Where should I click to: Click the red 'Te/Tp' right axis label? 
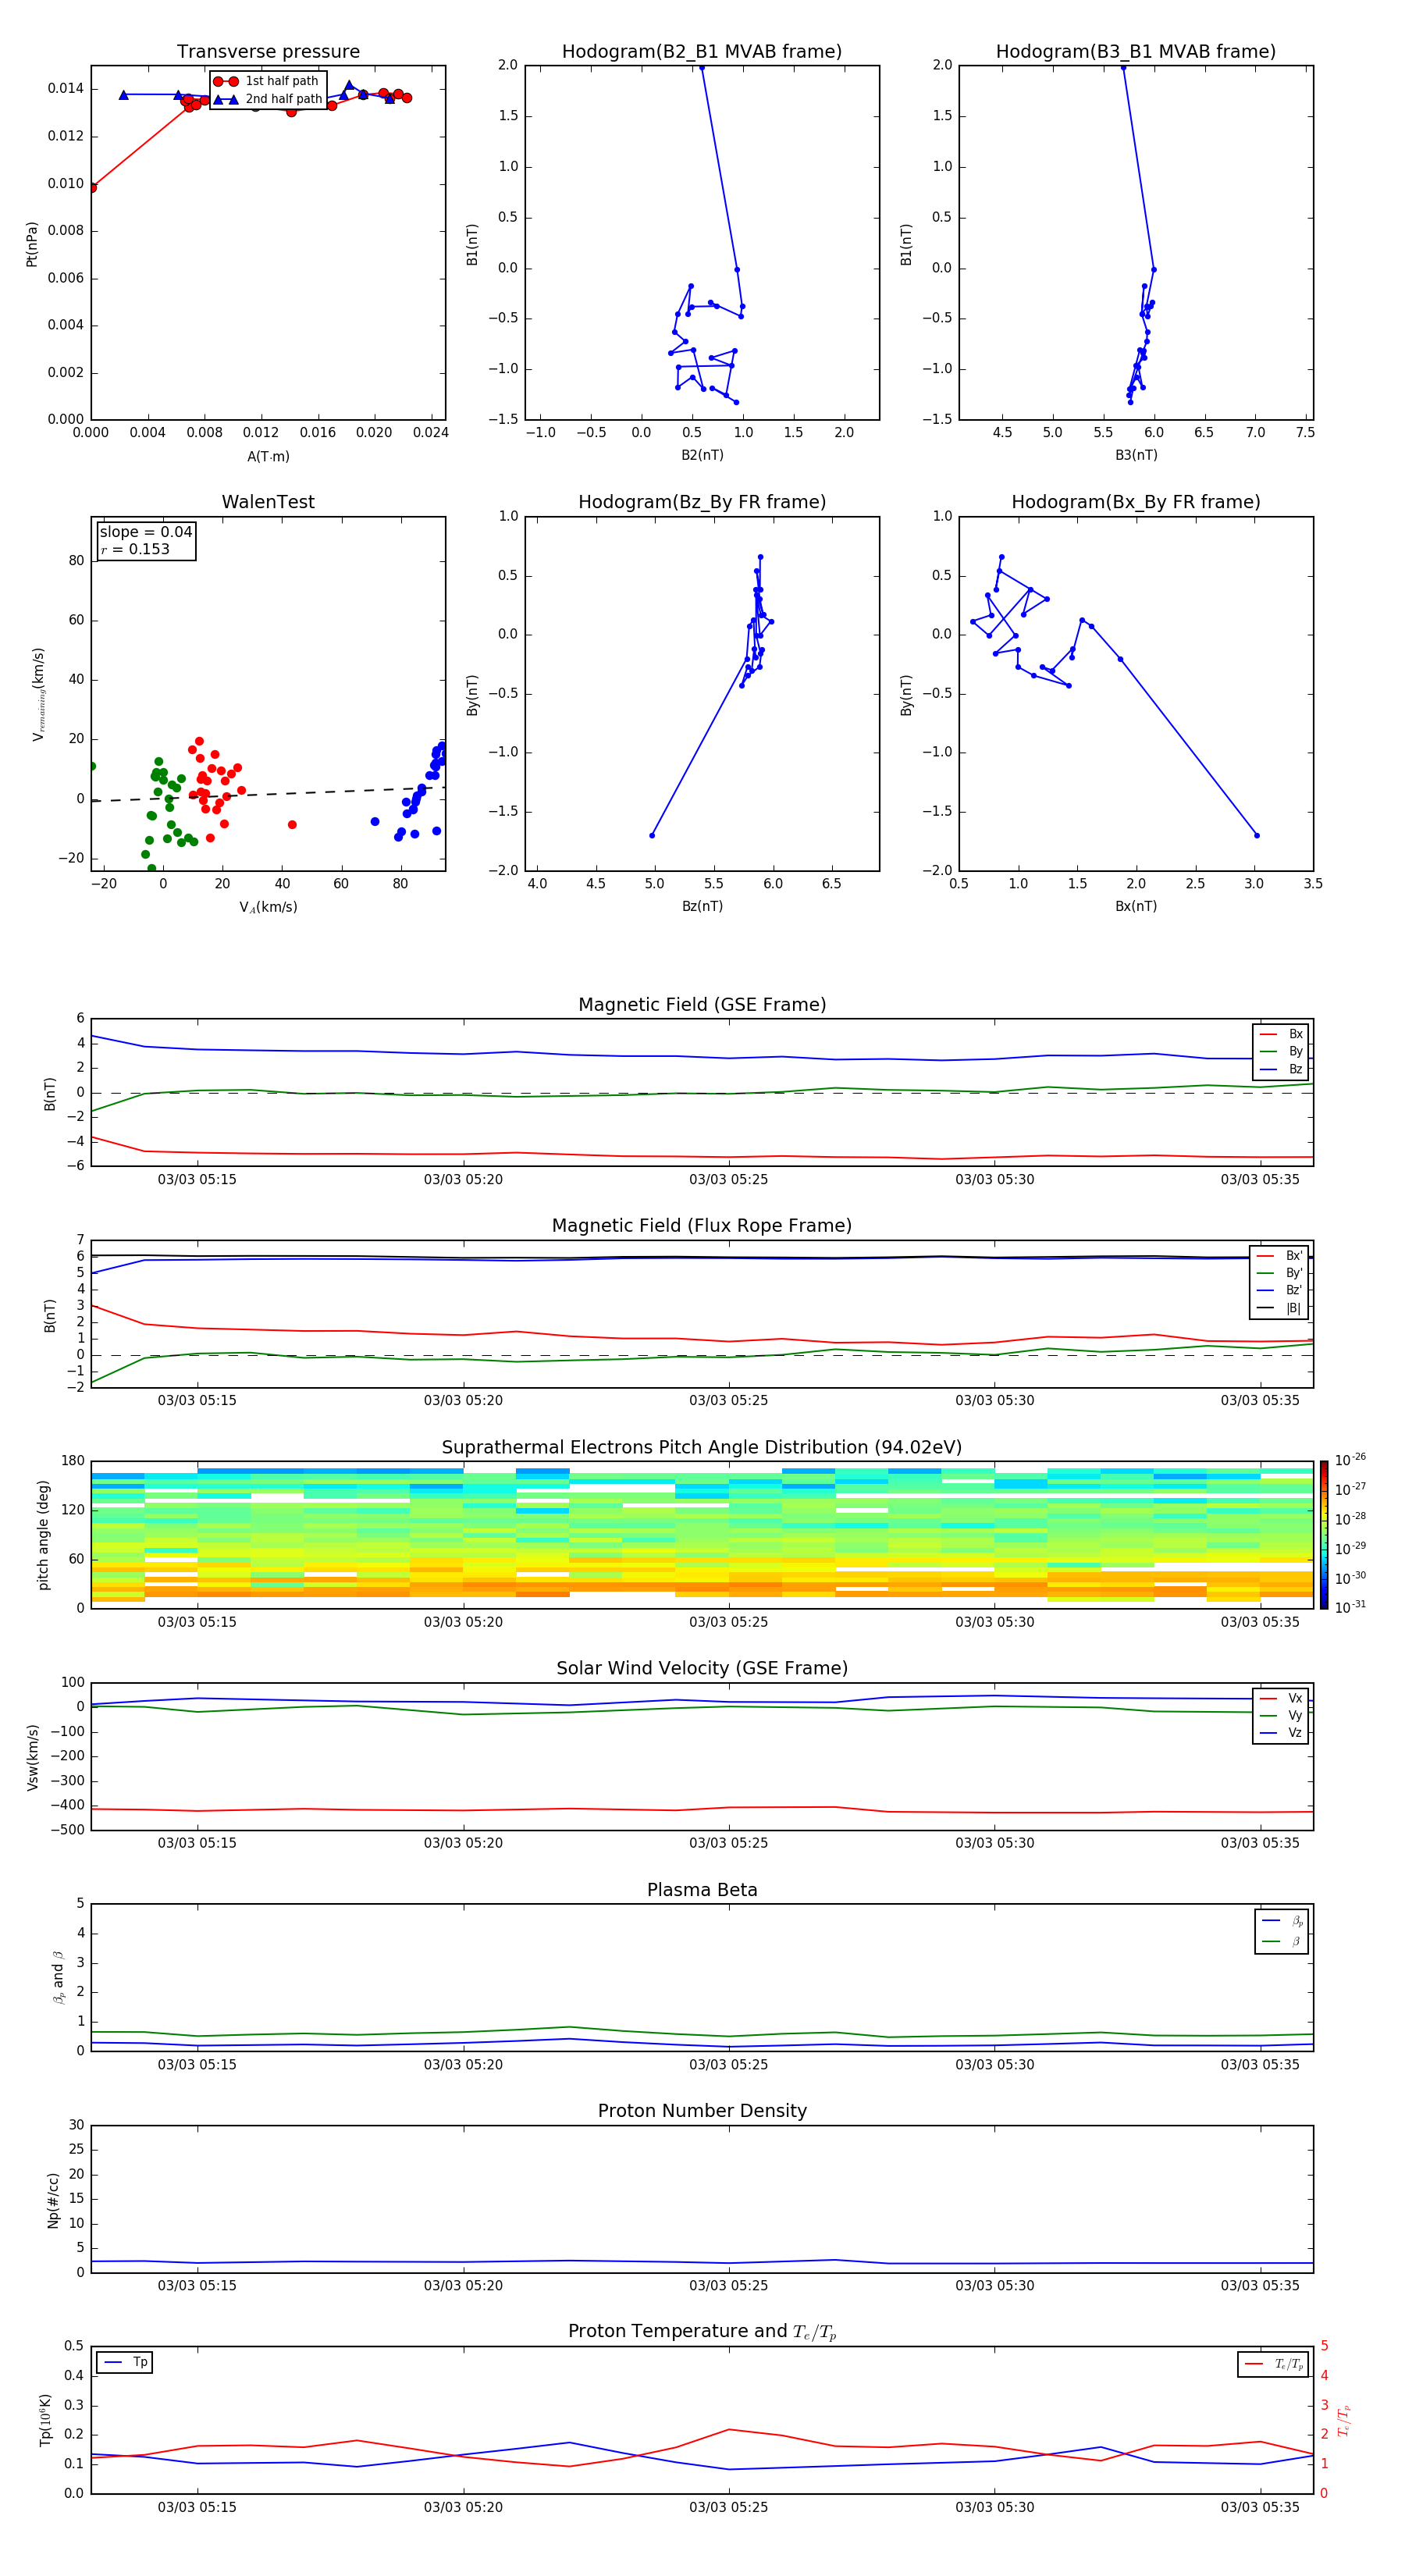click(1344, 2420)
